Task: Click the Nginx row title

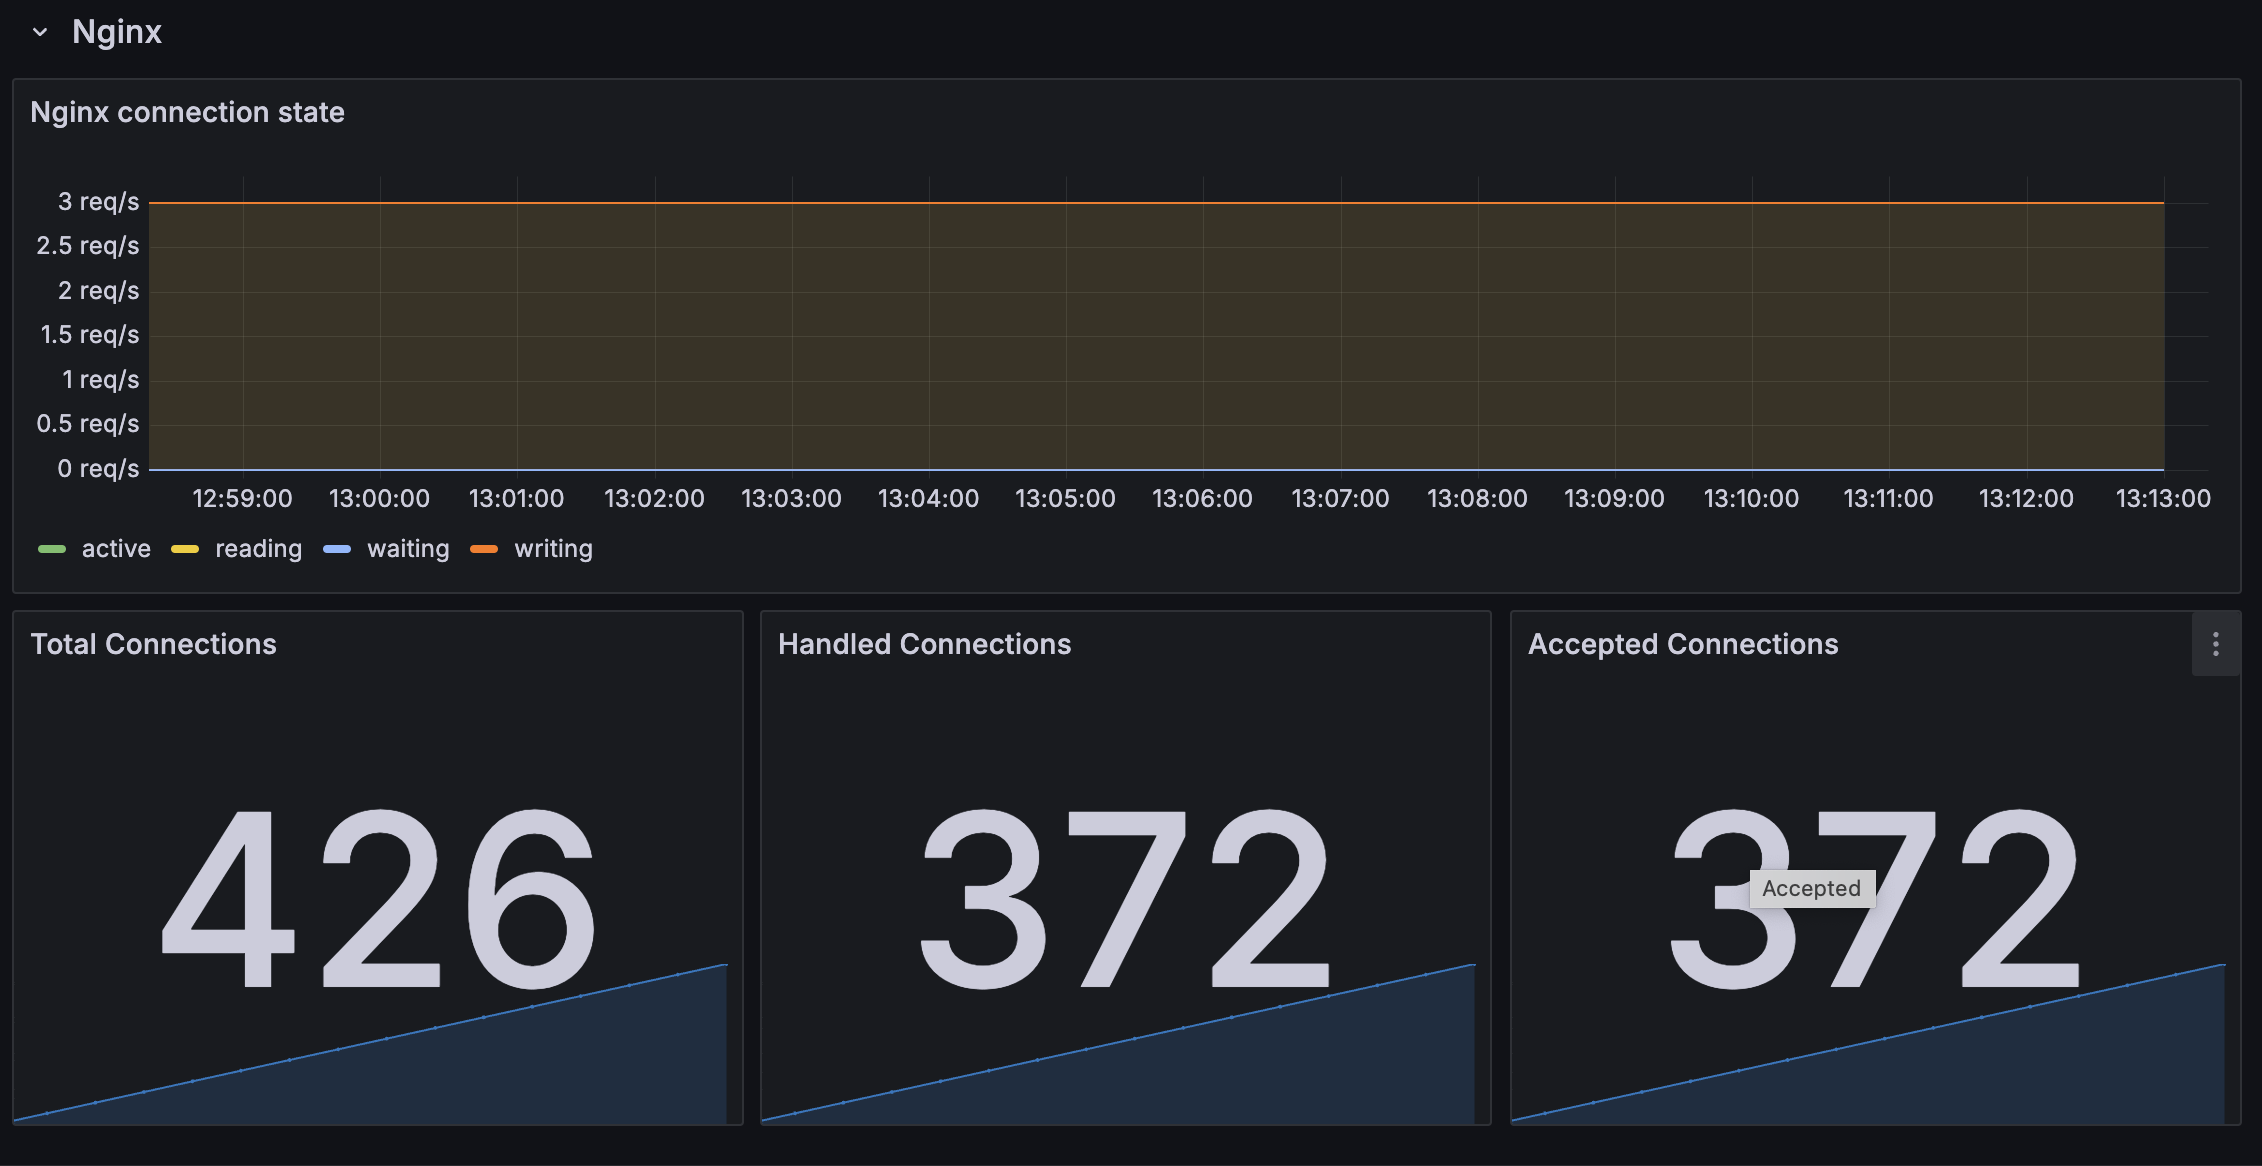Action: 117,32
